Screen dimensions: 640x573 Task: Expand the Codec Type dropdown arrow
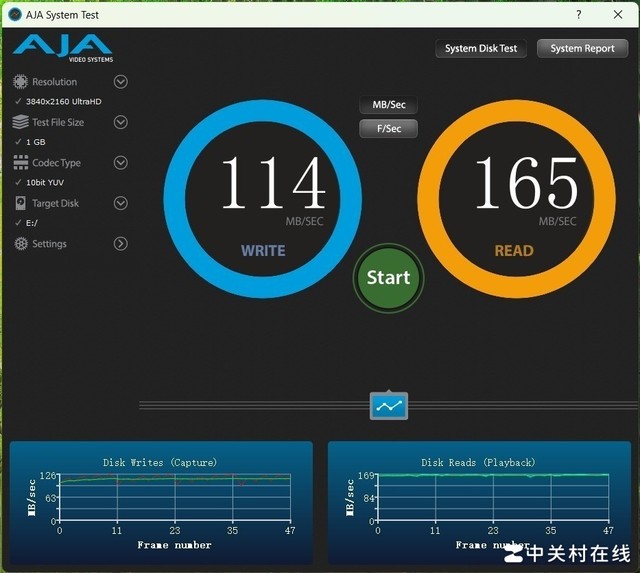click(x=120, y=162)
